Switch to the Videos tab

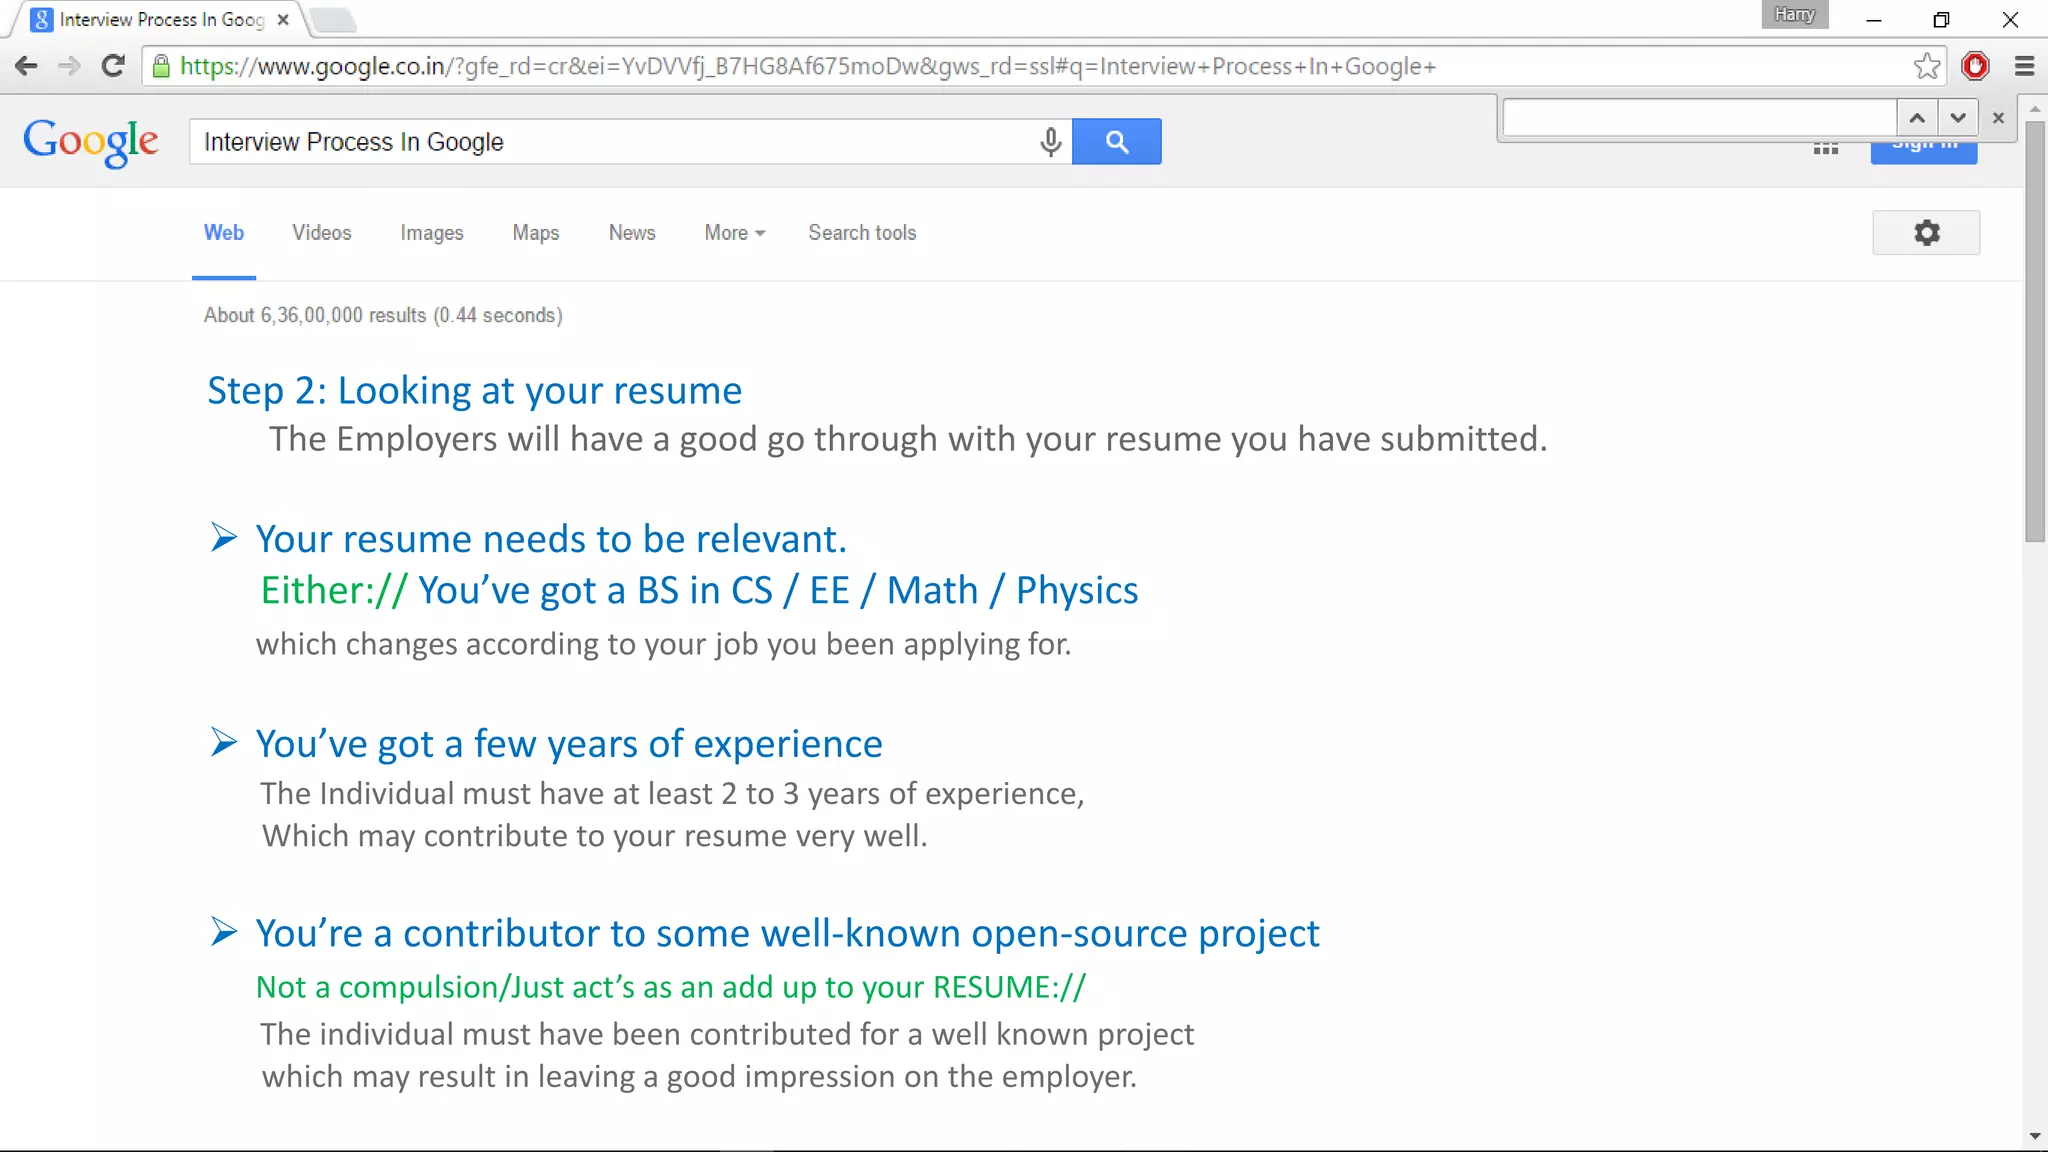pos(322,233)
